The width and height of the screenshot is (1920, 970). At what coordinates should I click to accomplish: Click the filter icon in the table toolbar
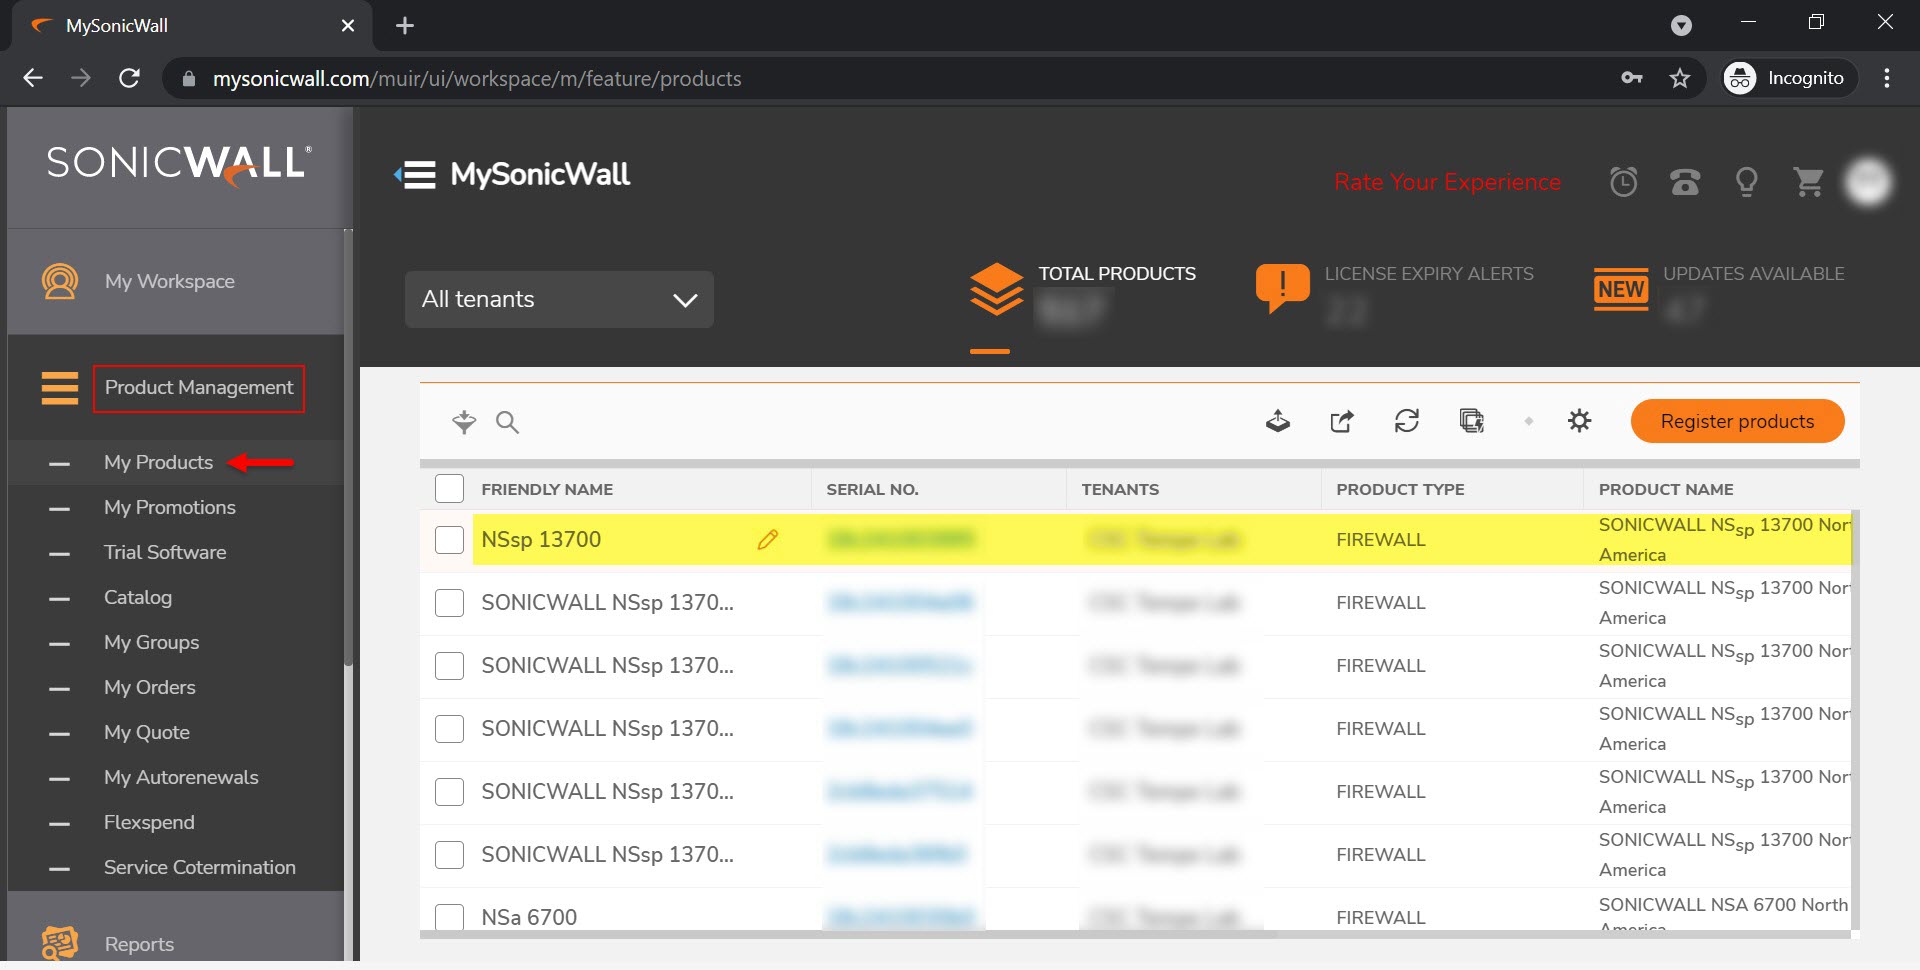pos(464,422)
